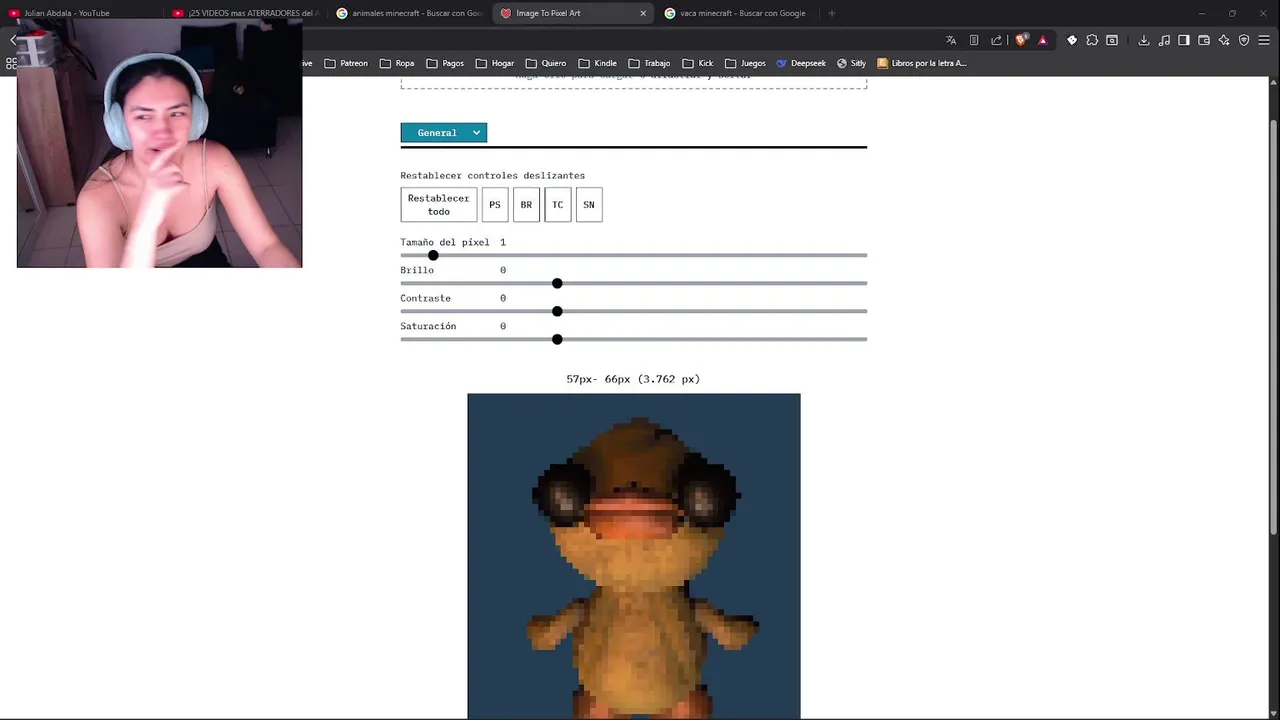Click the SN reset button

[589, 205]
